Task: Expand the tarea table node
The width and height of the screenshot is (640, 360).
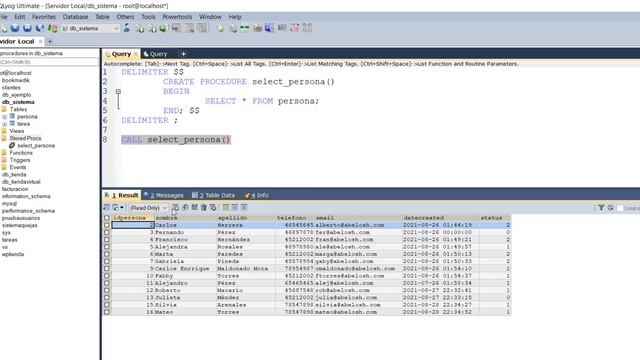Action: (4, 124)
